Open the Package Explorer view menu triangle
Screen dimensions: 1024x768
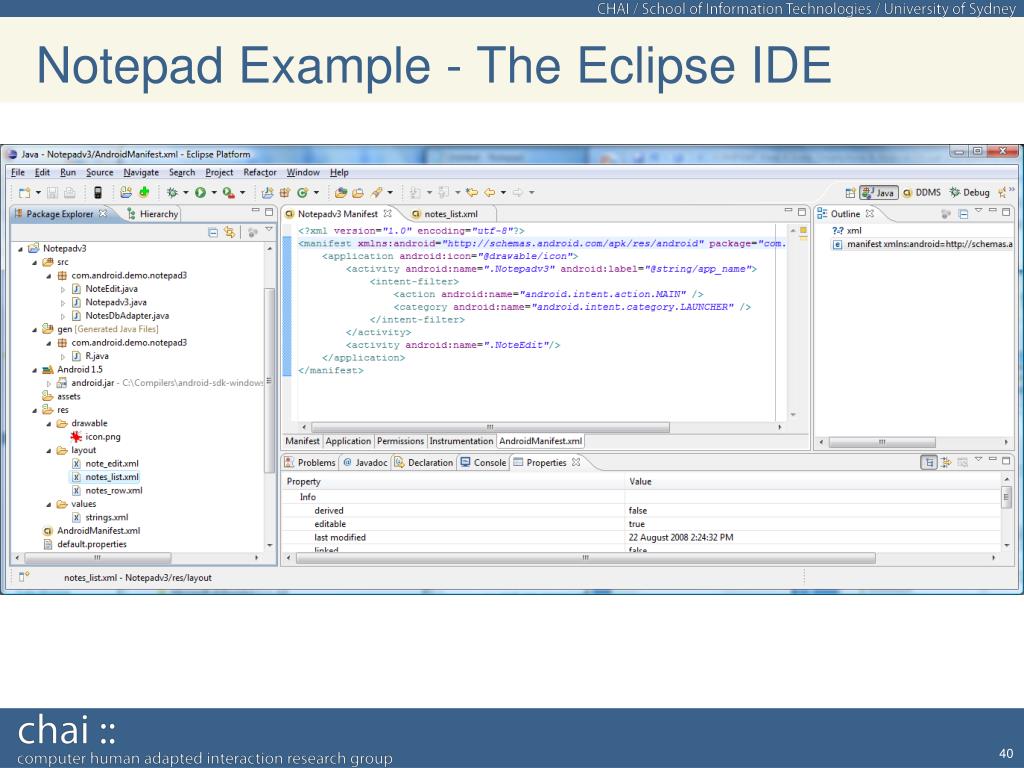coord(269,230)
